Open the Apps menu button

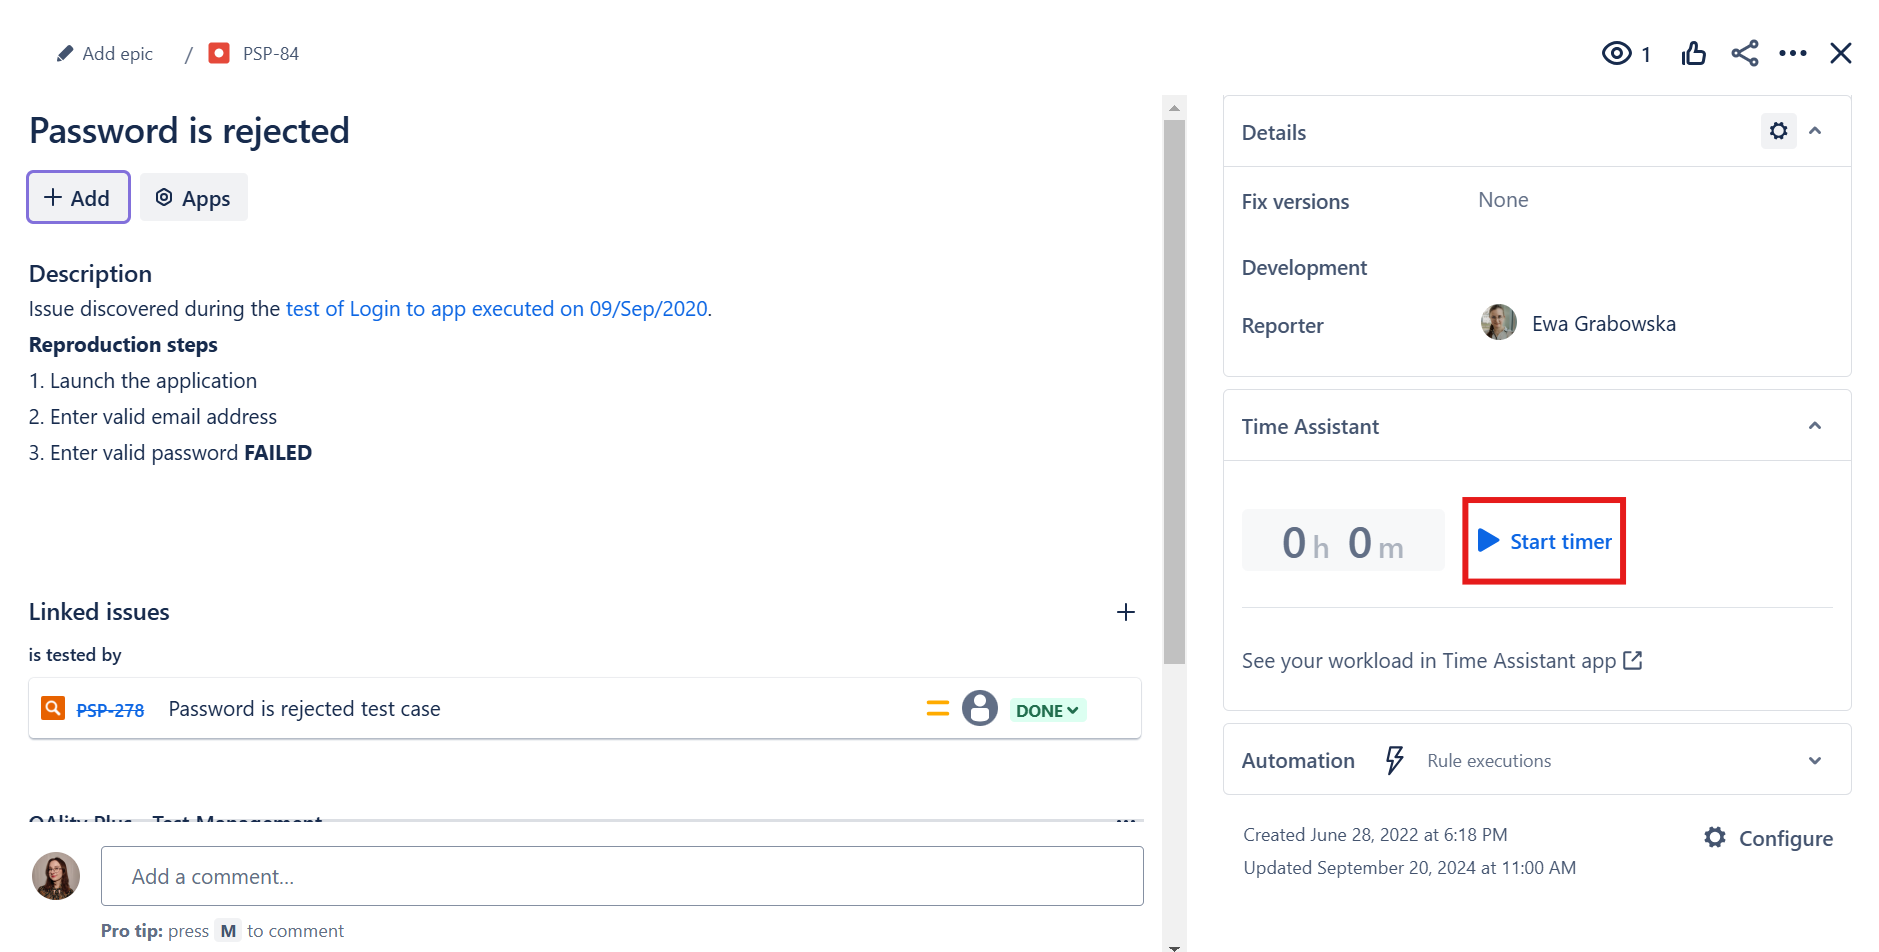pyautogui.click(x=193, y=198)
